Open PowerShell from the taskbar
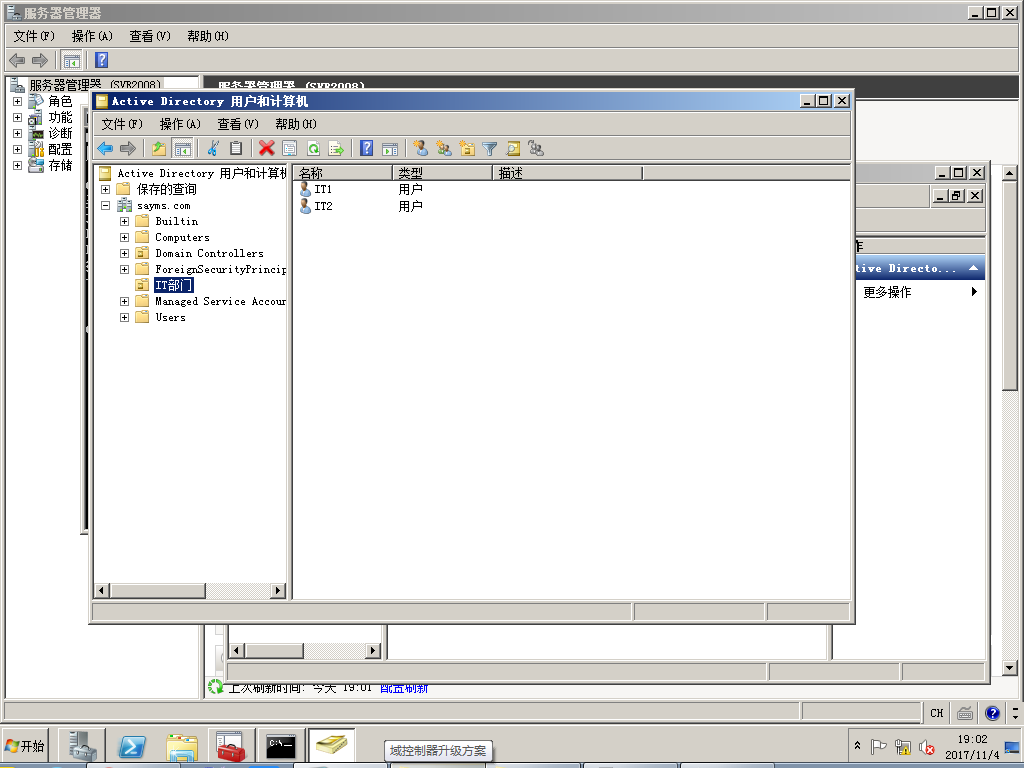The width and height of the screenshot is (1024, 768). click(x=133, y=746)
